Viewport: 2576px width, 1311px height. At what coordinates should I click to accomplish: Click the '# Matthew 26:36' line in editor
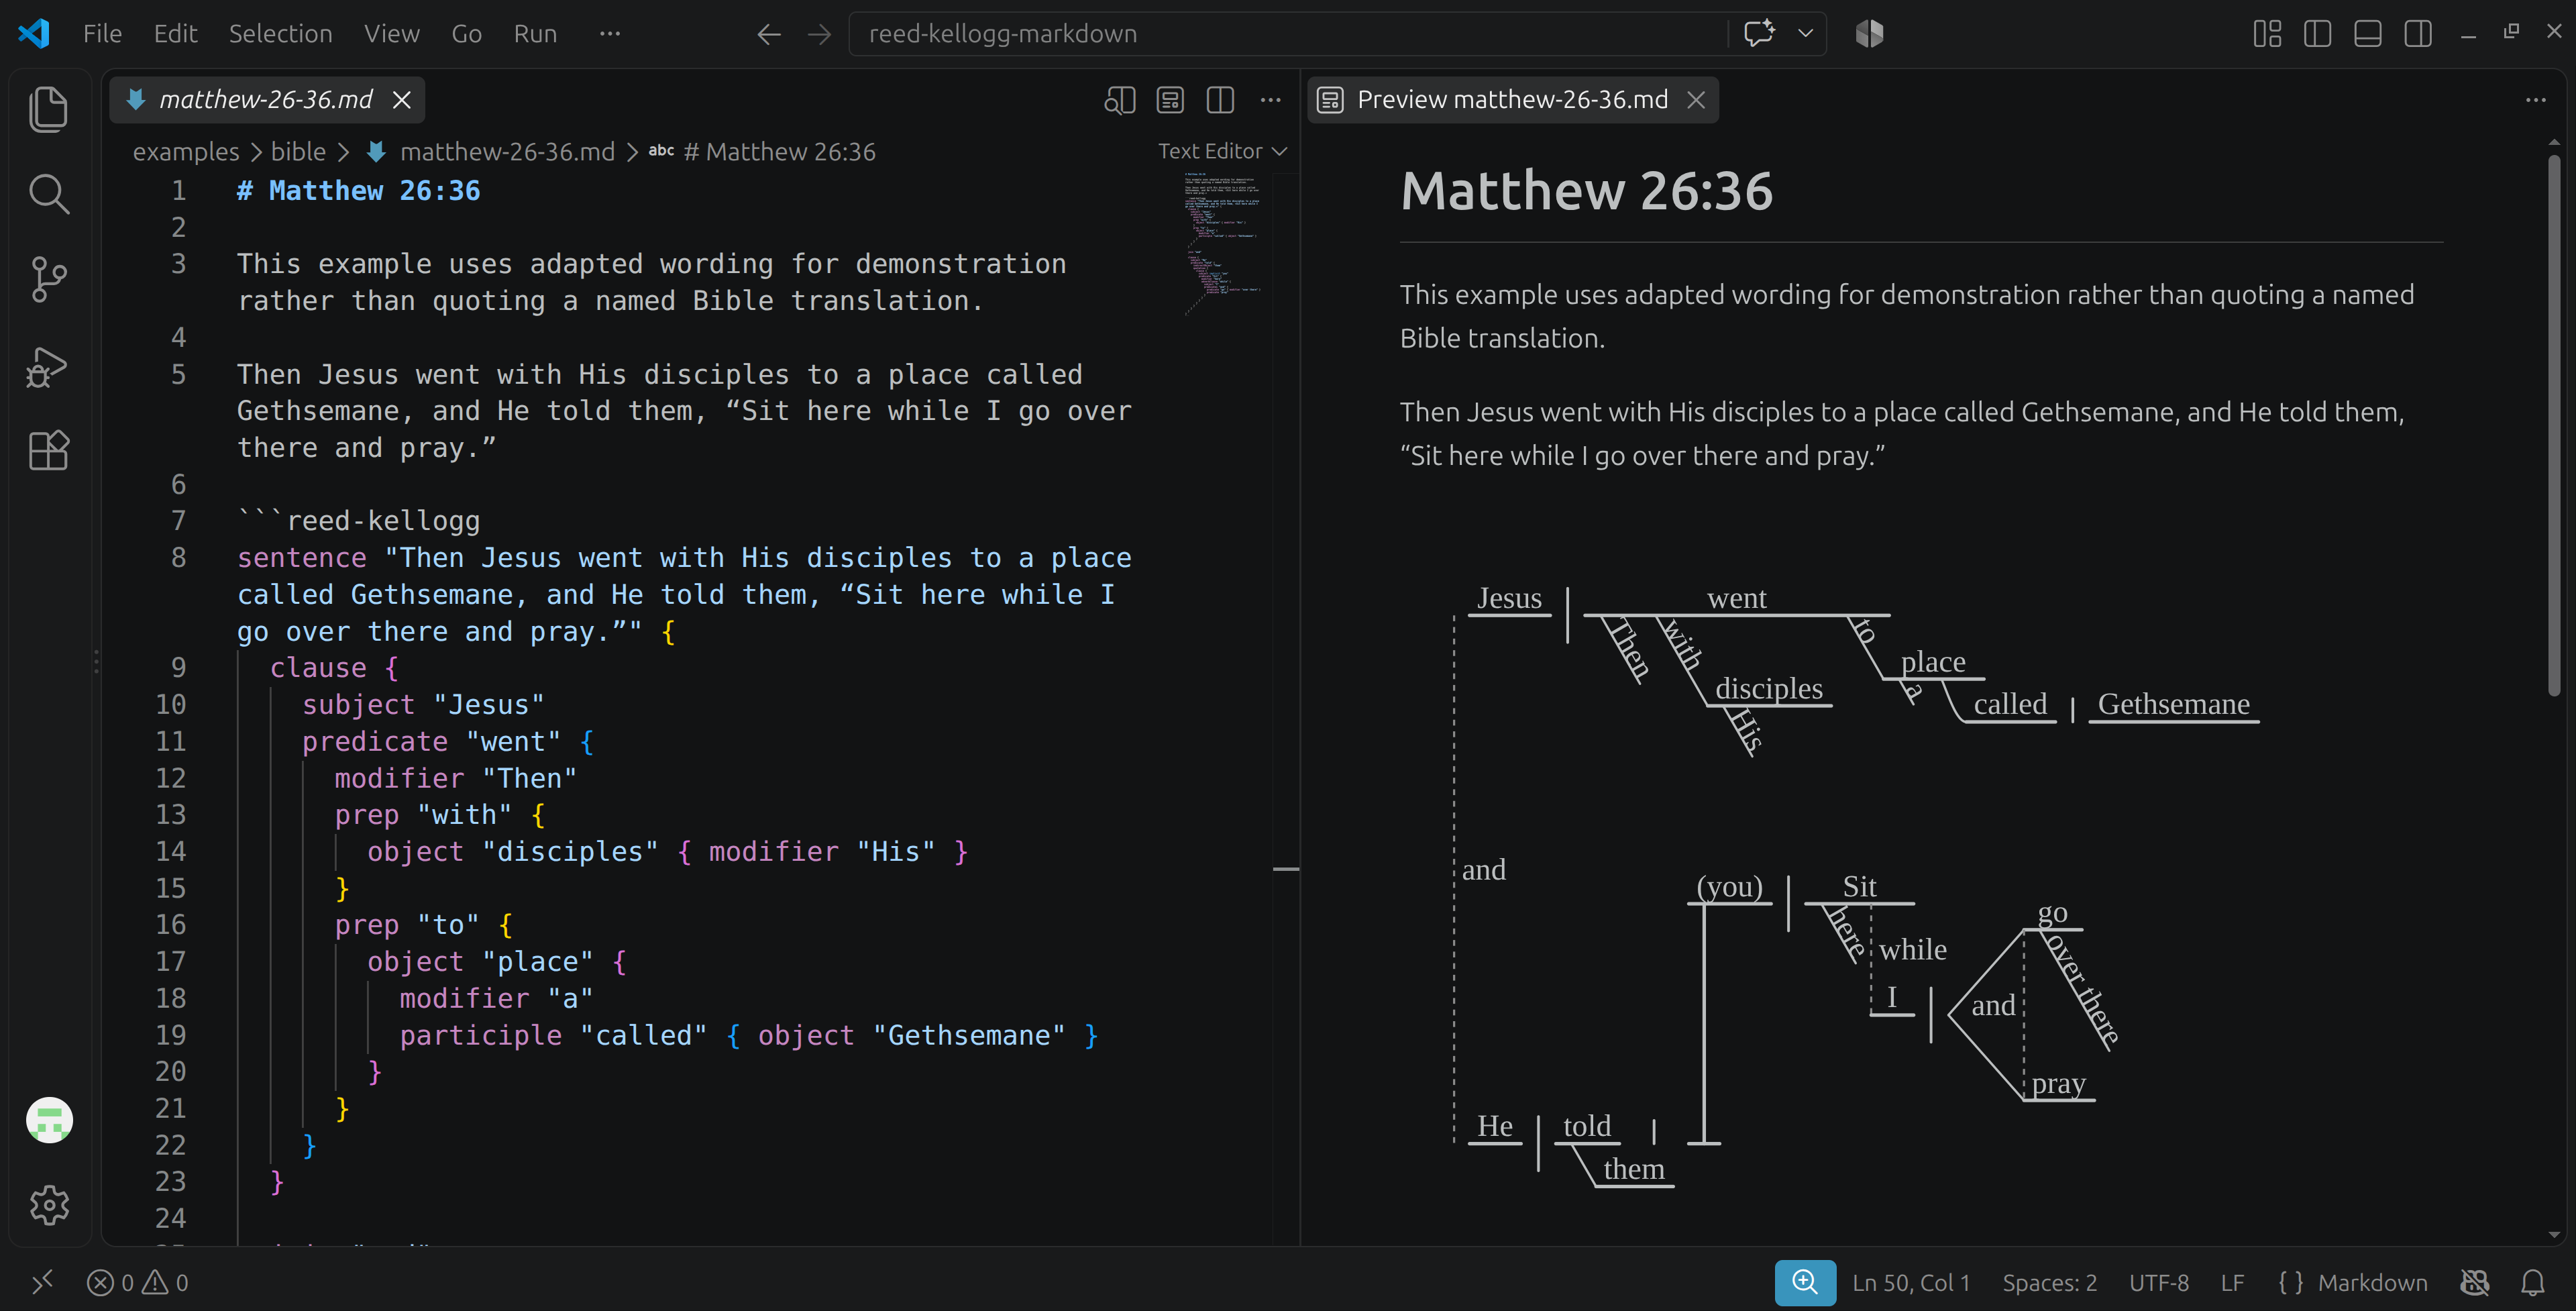358,191
